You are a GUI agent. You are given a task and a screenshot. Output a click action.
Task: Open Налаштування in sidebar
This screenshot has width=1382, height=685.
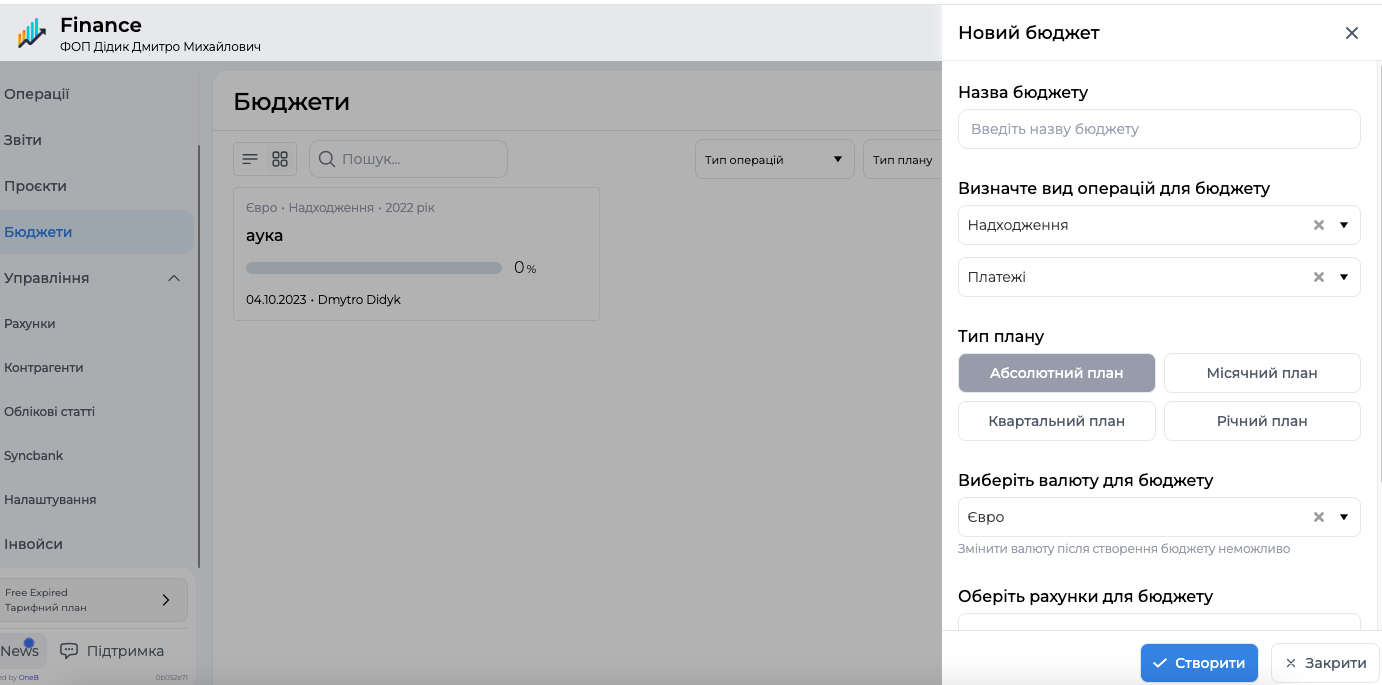coord(50,500)
